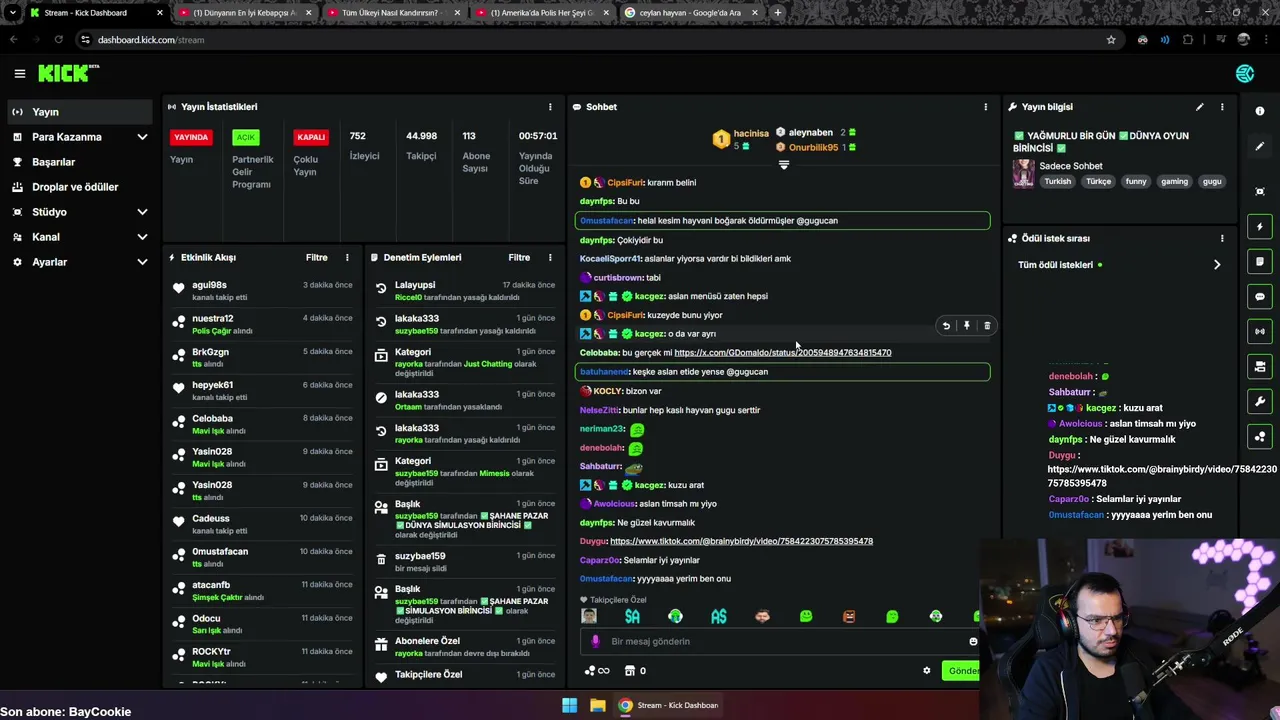The width and height of the screenshot is (1280, 720).
Task: Open the emoji picker in message box
Action: click(x=973, y=641)
